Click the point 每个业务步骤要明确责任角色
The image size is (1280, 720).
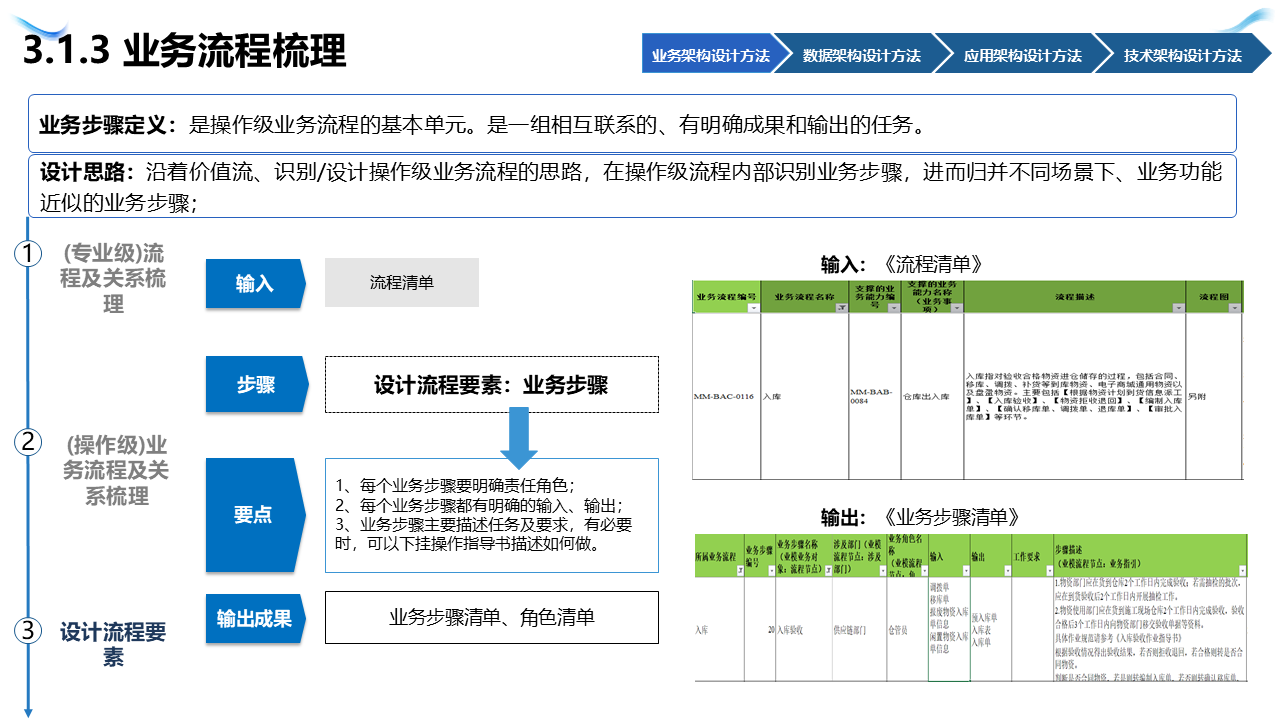pyautogui.click(x=455, y=486)
